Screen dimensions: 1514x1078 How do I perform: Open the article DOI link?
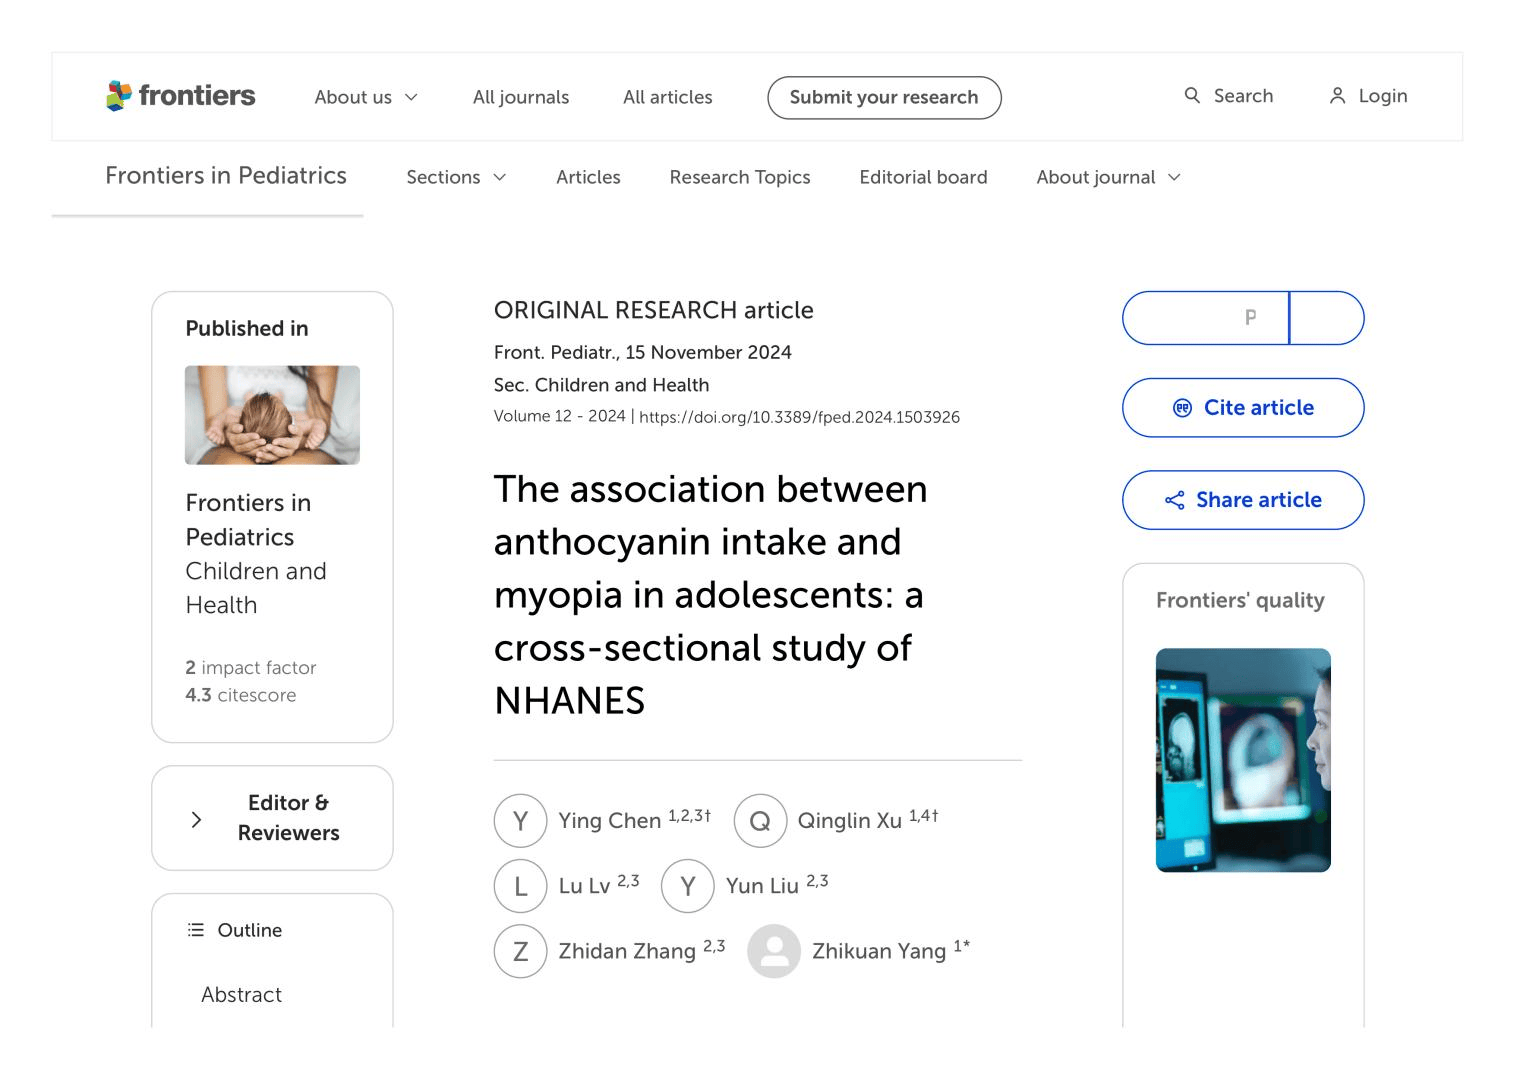point(799,417)
